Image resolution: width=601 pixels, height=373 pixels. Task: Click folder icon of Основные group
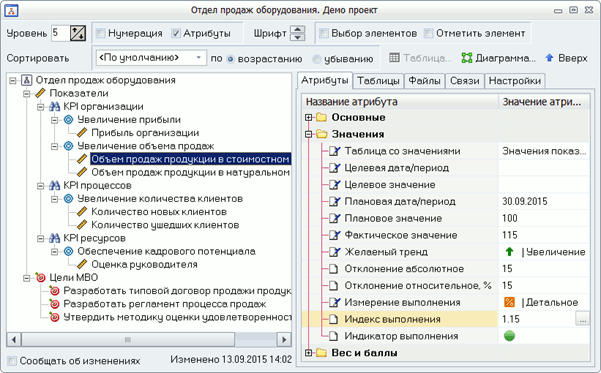coord(321,117)
